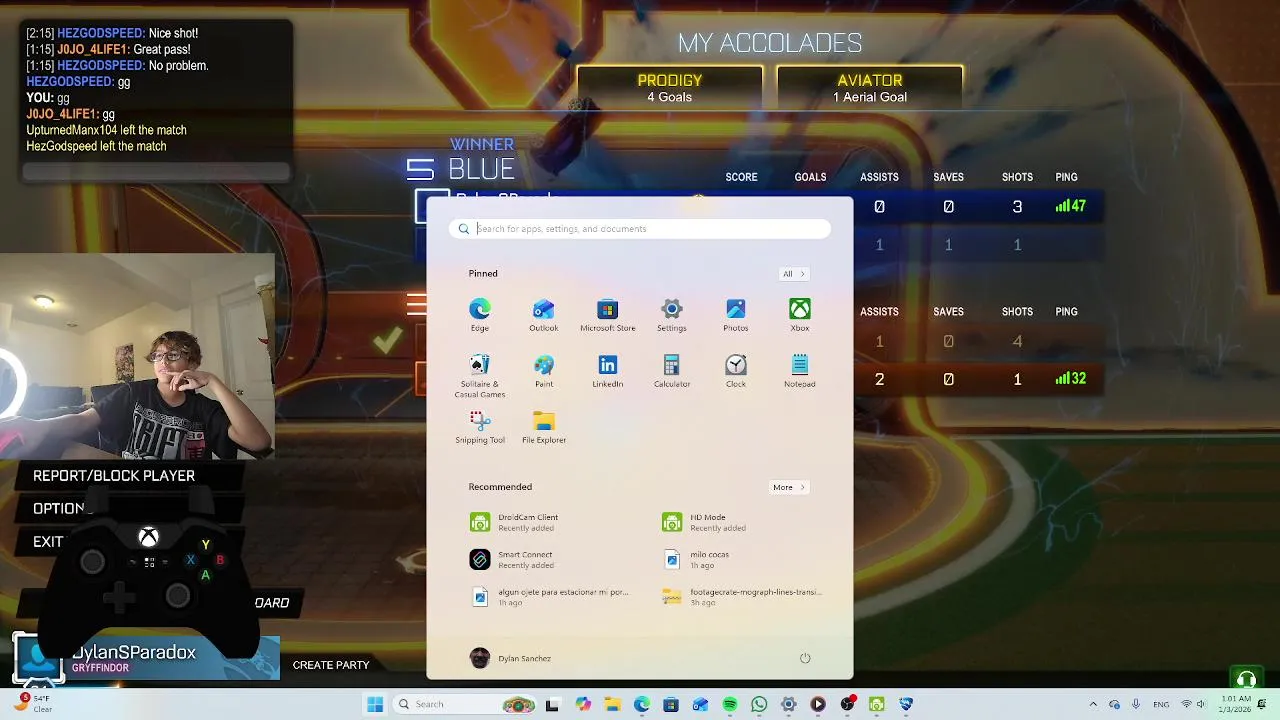
Task: Open File Explorer from pinned apps
Action: point(544,427)
